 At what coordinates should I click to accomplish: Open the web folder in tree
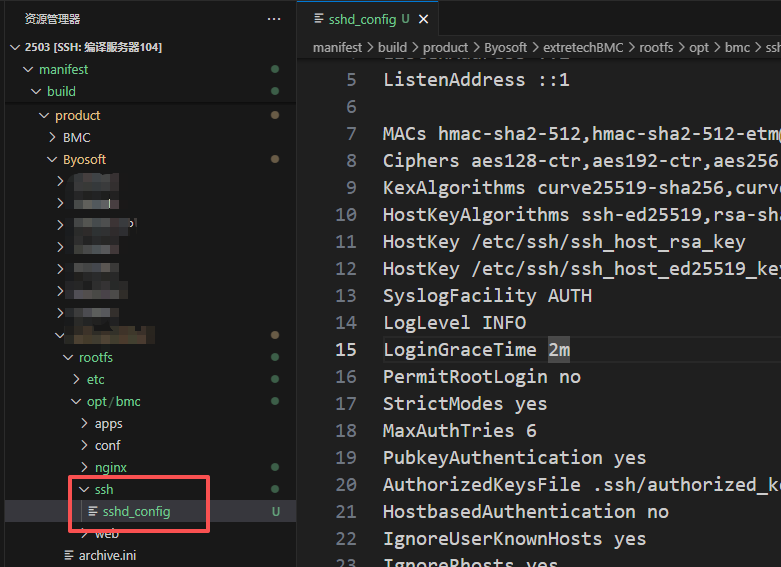pyautogui.click(x=106, y=534)
